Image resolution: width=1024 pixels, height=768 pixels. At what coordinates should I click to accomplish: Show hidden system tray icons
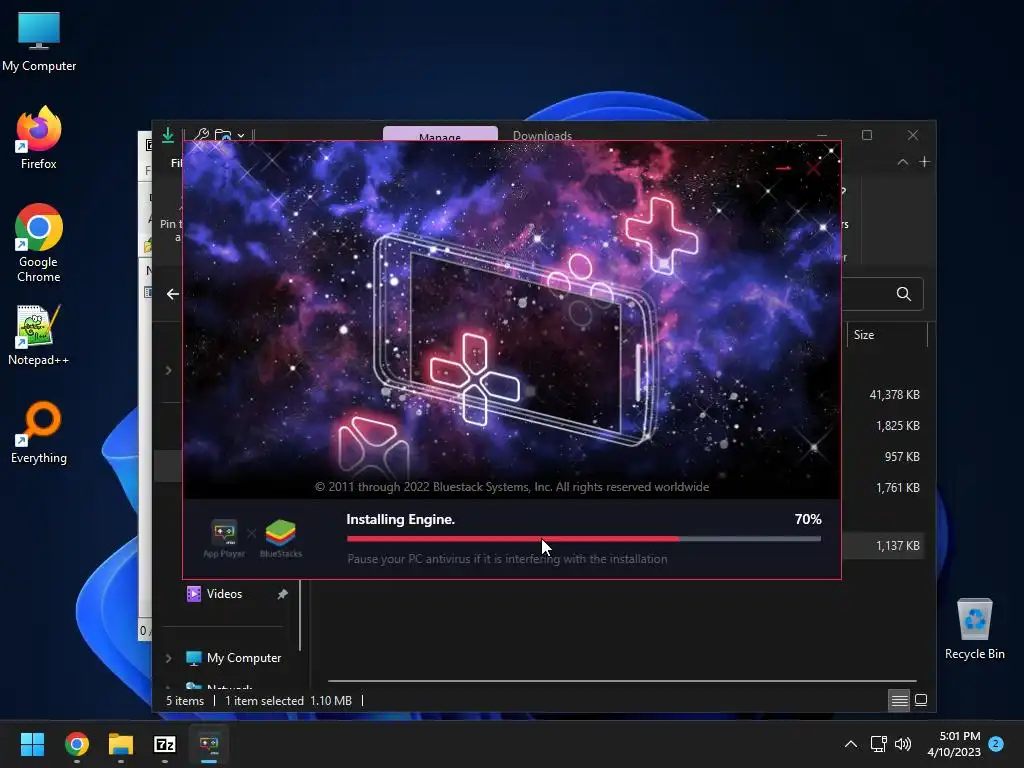point(851,744)
